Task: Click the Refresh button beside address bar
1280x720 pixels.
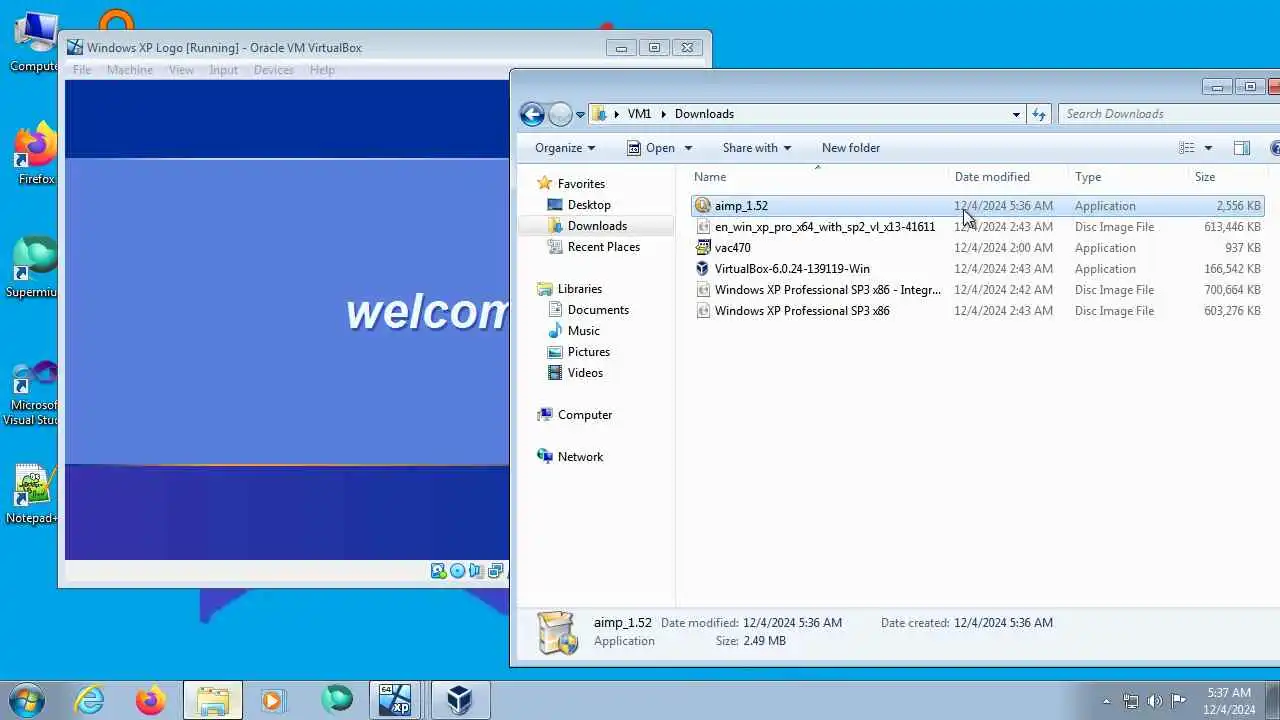Action: (1039, 114)
